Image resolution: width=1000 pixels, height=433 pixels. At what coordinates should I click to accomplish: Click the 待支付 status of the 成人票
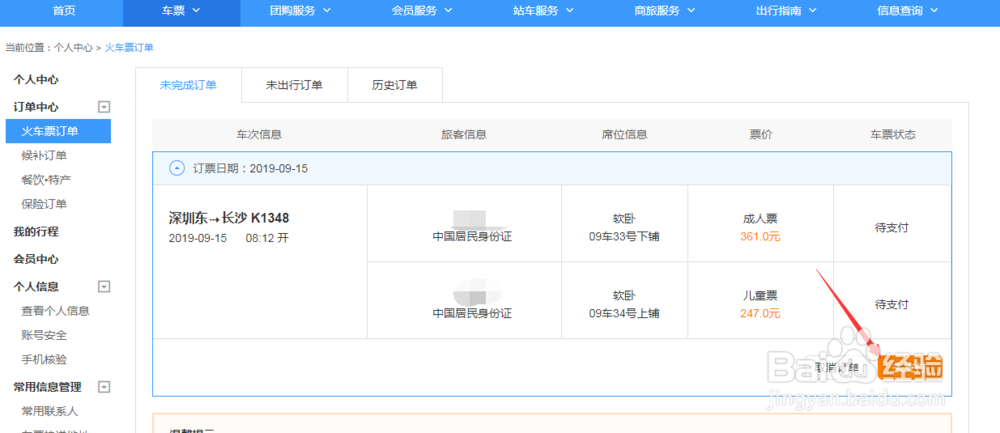892,228
